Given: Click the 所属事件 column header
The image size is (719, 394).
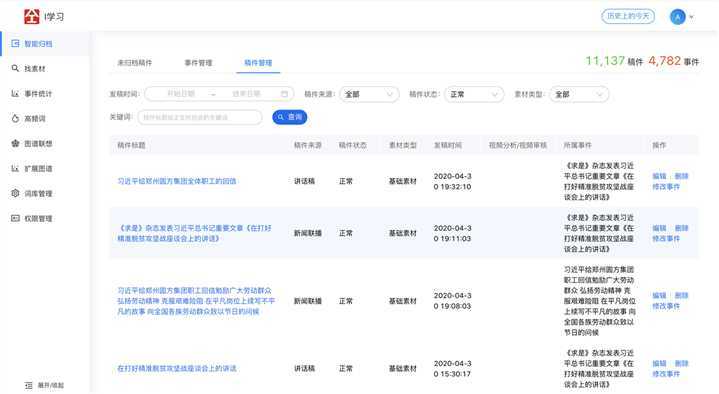Looking at the screenshot, I should click(577, 145).
